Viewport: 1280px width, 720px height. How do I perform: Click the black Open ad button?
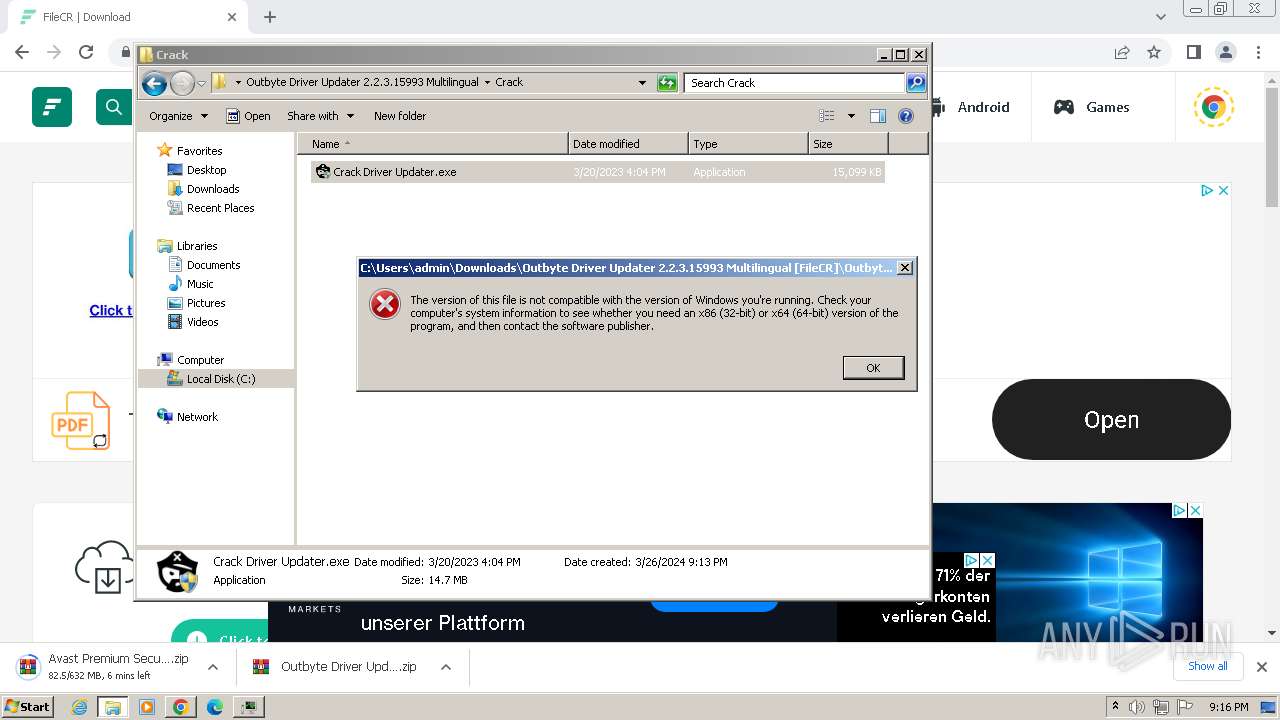coord(1111,420)
